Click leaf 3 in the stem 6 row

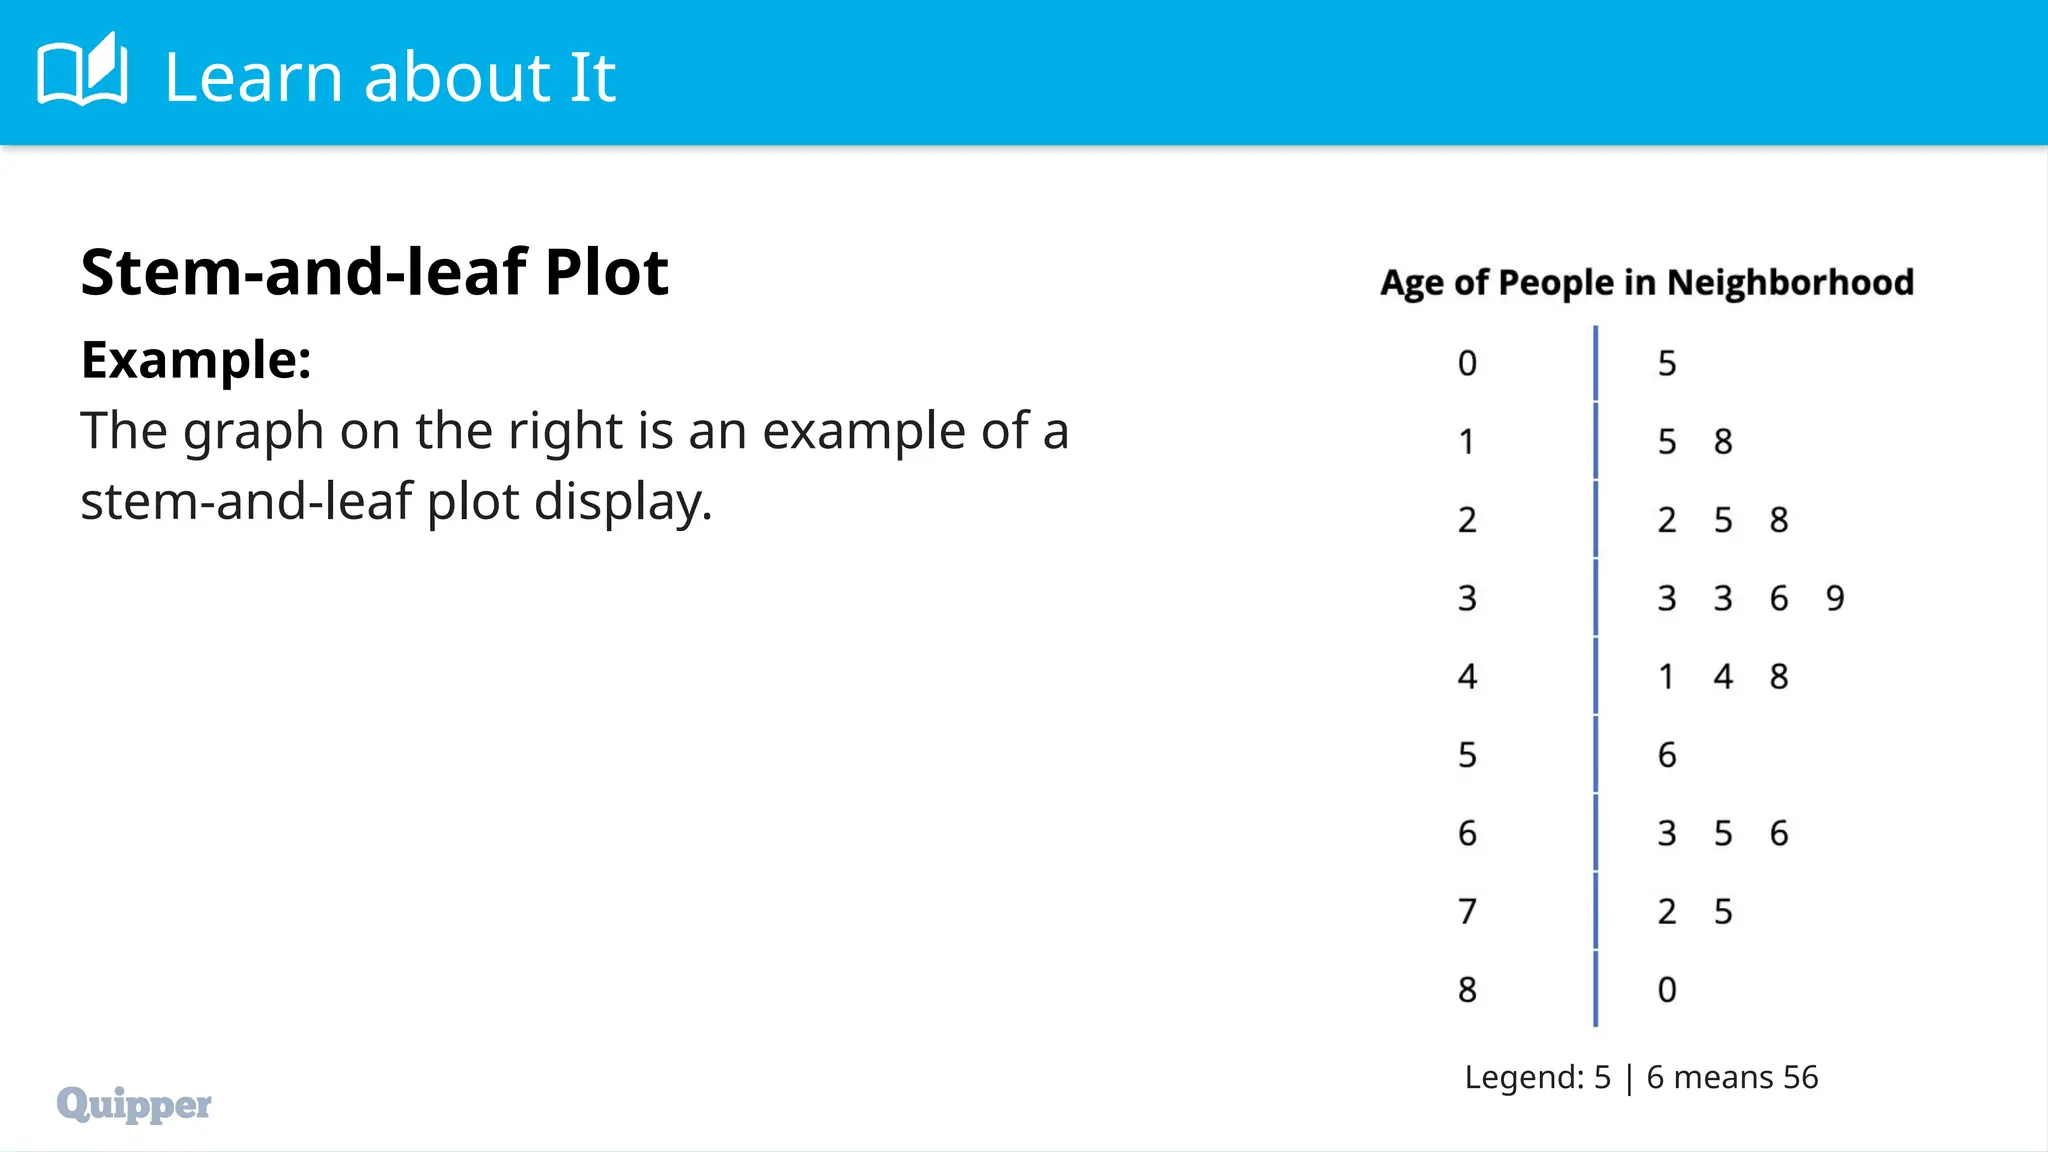coord(1667,834)
